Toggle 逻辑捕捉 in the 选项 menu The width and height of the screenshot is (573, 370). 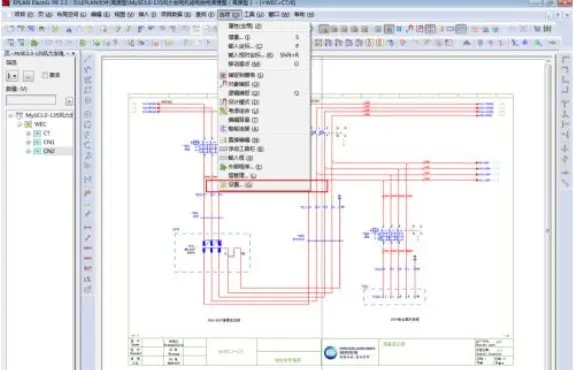click(265, 93)
